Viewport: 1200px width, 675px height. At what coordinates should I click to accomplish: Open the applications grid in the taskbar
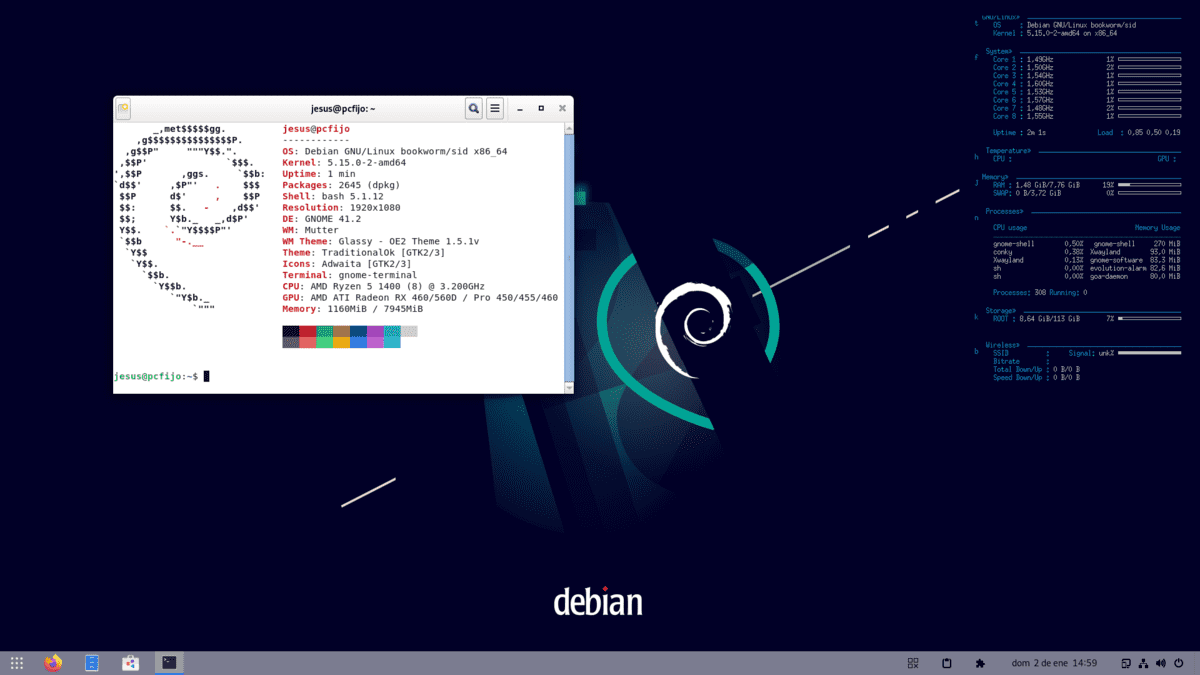point(17,663)
